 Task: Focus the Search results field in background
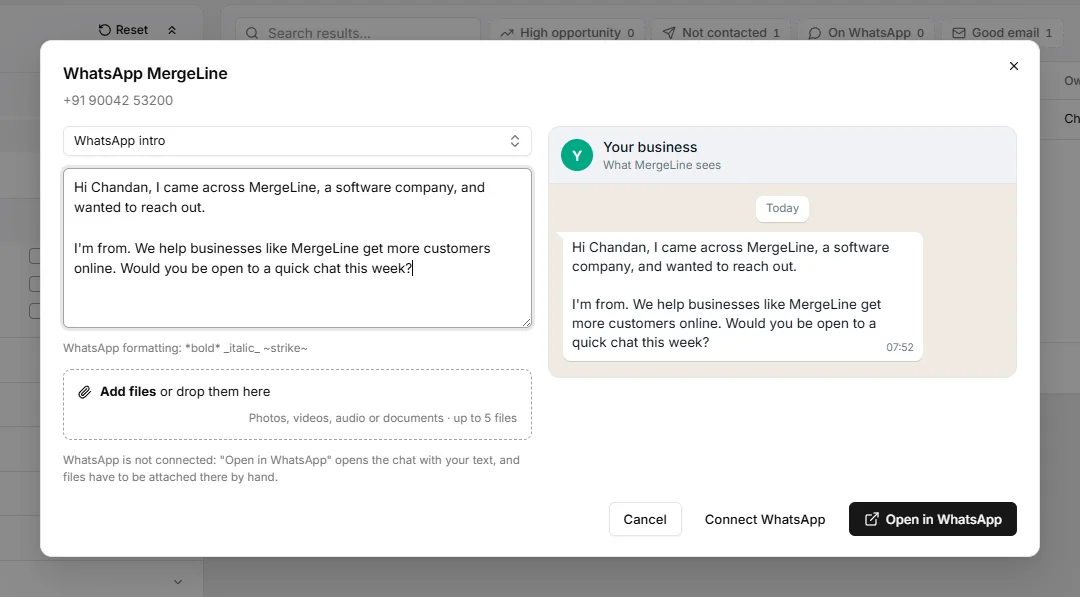click(357, 33)
